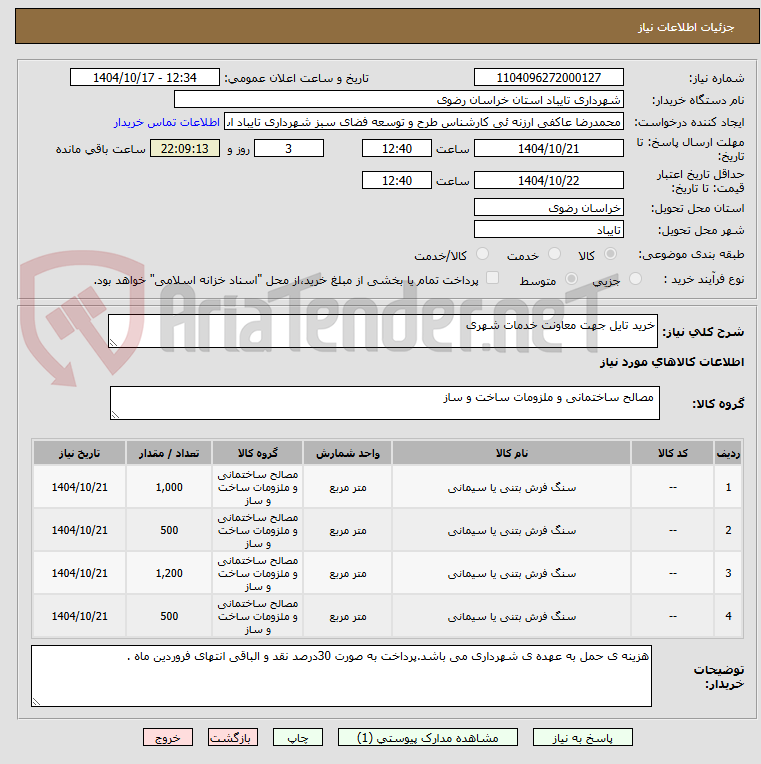Open مشاهده مدارک پیوستی (1) button
The width and height of the screenshot is (761, 764).
click(x=428, y=737)
